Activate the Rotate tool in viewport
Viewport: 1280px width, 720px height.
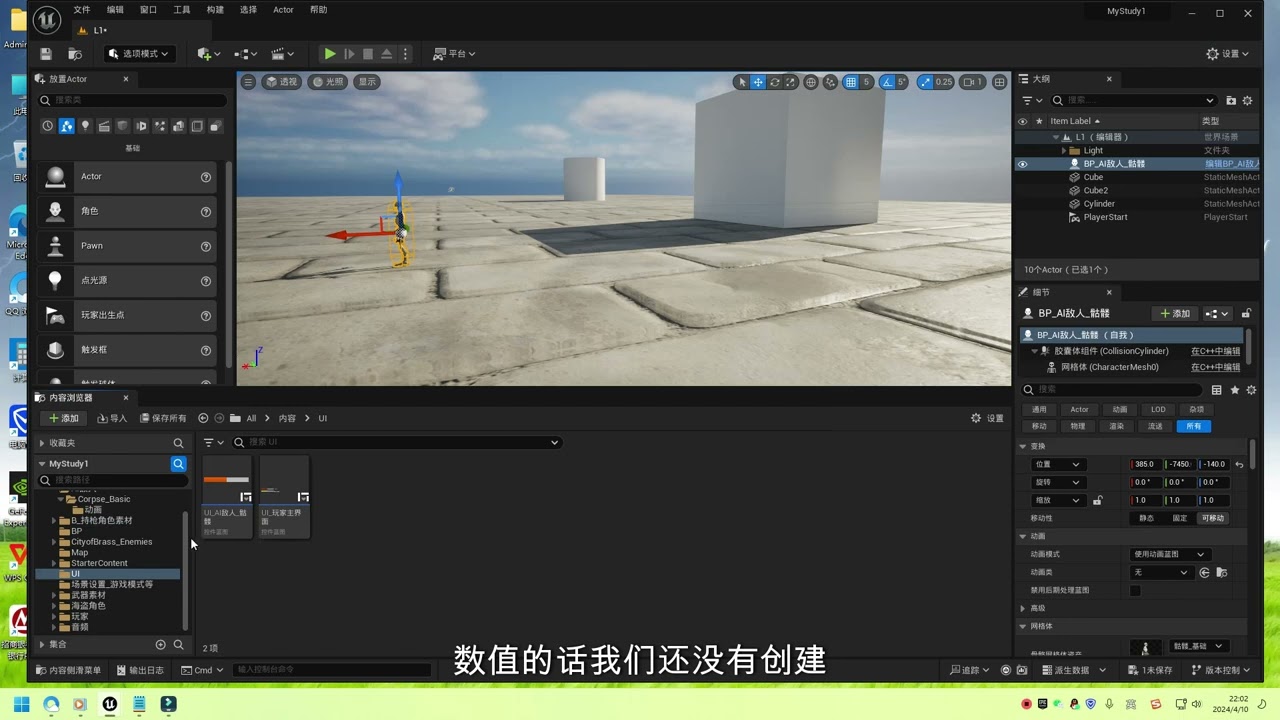click(x=774, y=82)
